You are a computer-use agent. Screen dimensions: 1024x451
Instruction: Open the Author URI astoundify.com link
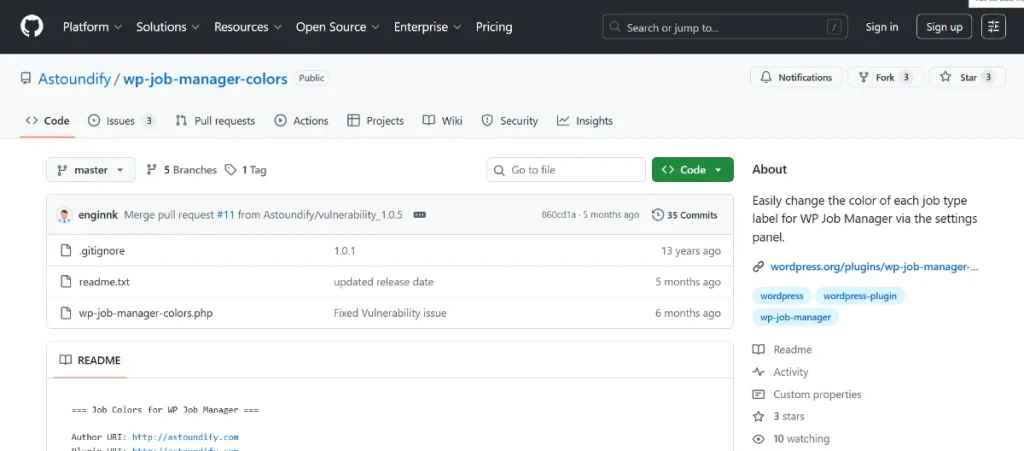click(185, 437)
